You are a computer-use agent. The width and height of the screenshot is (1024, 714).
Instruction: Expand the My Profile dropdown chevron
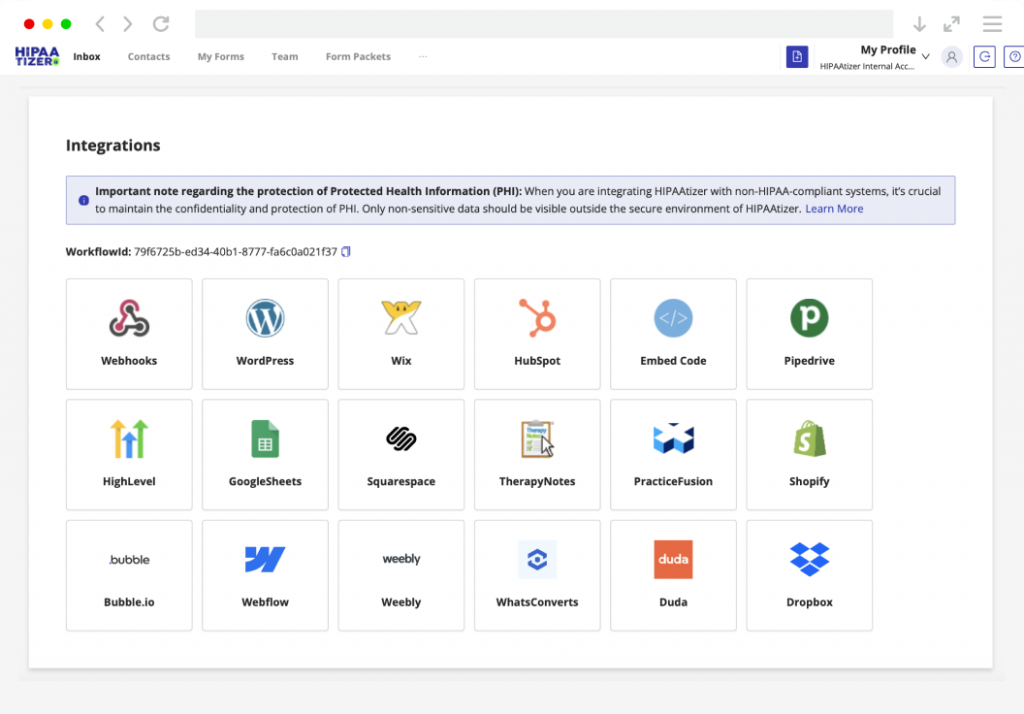click(925, 57)
